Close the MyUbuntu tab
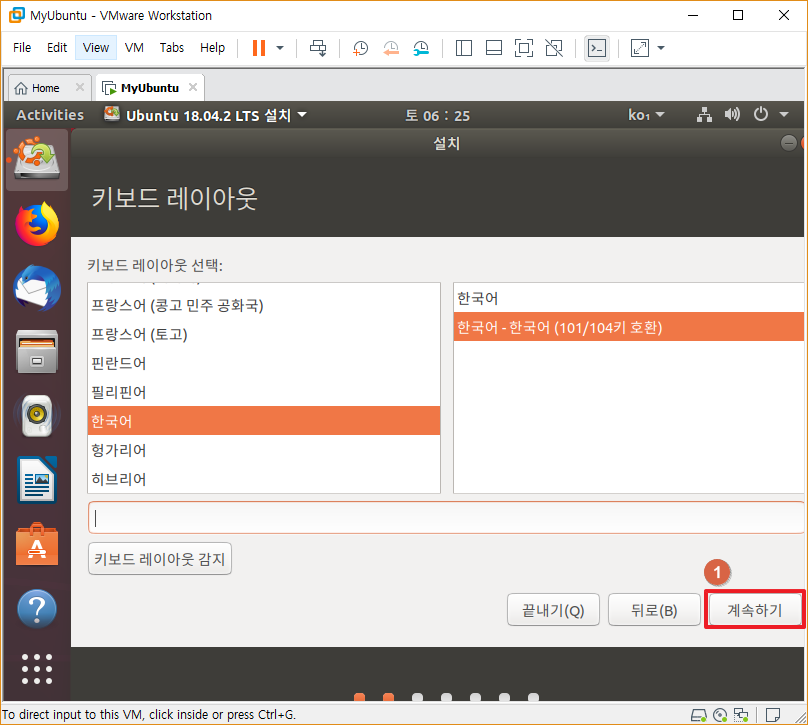Screen dimensions: 808x725 click(x=193, y=87)
